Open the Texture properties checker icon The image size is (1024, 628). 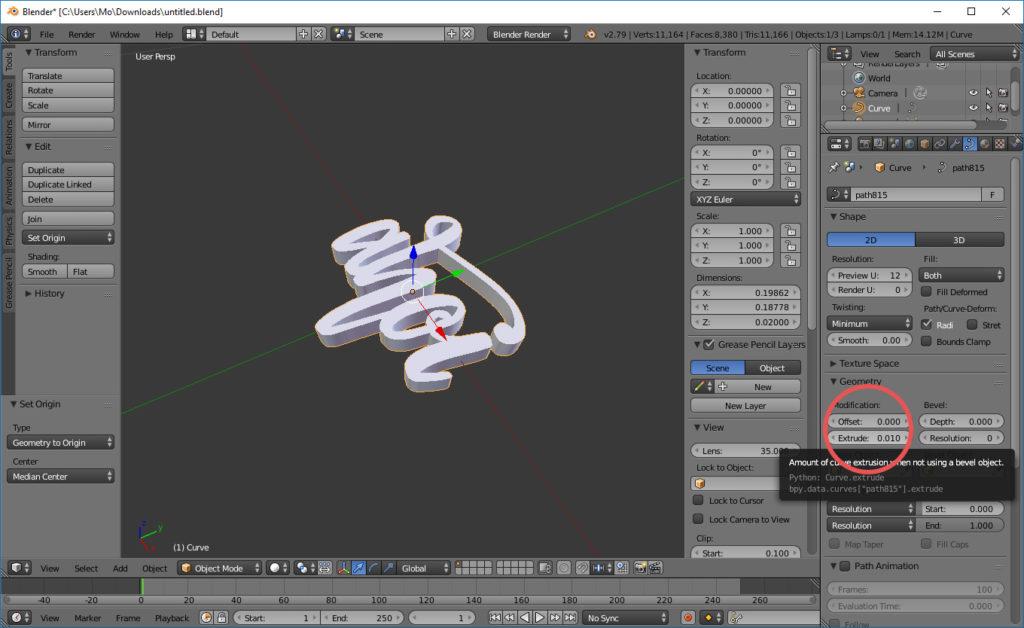(1000, 144)
